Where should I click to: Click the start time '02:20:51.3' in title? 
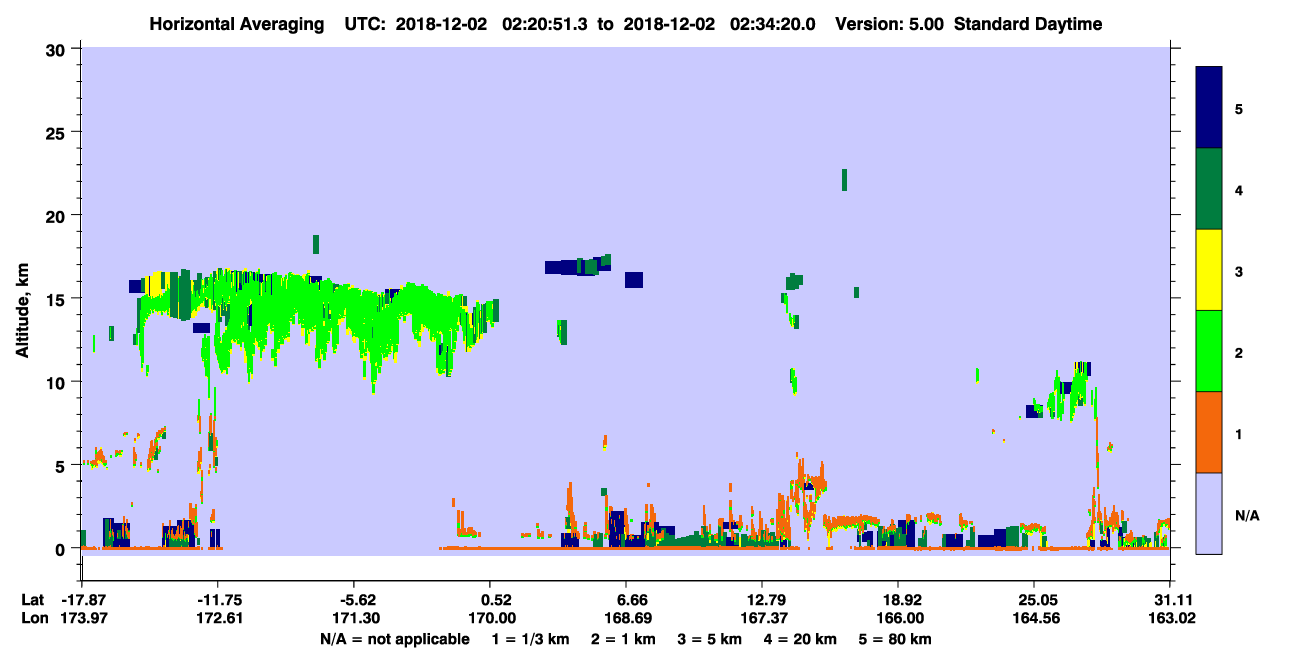tap(547, 24)
